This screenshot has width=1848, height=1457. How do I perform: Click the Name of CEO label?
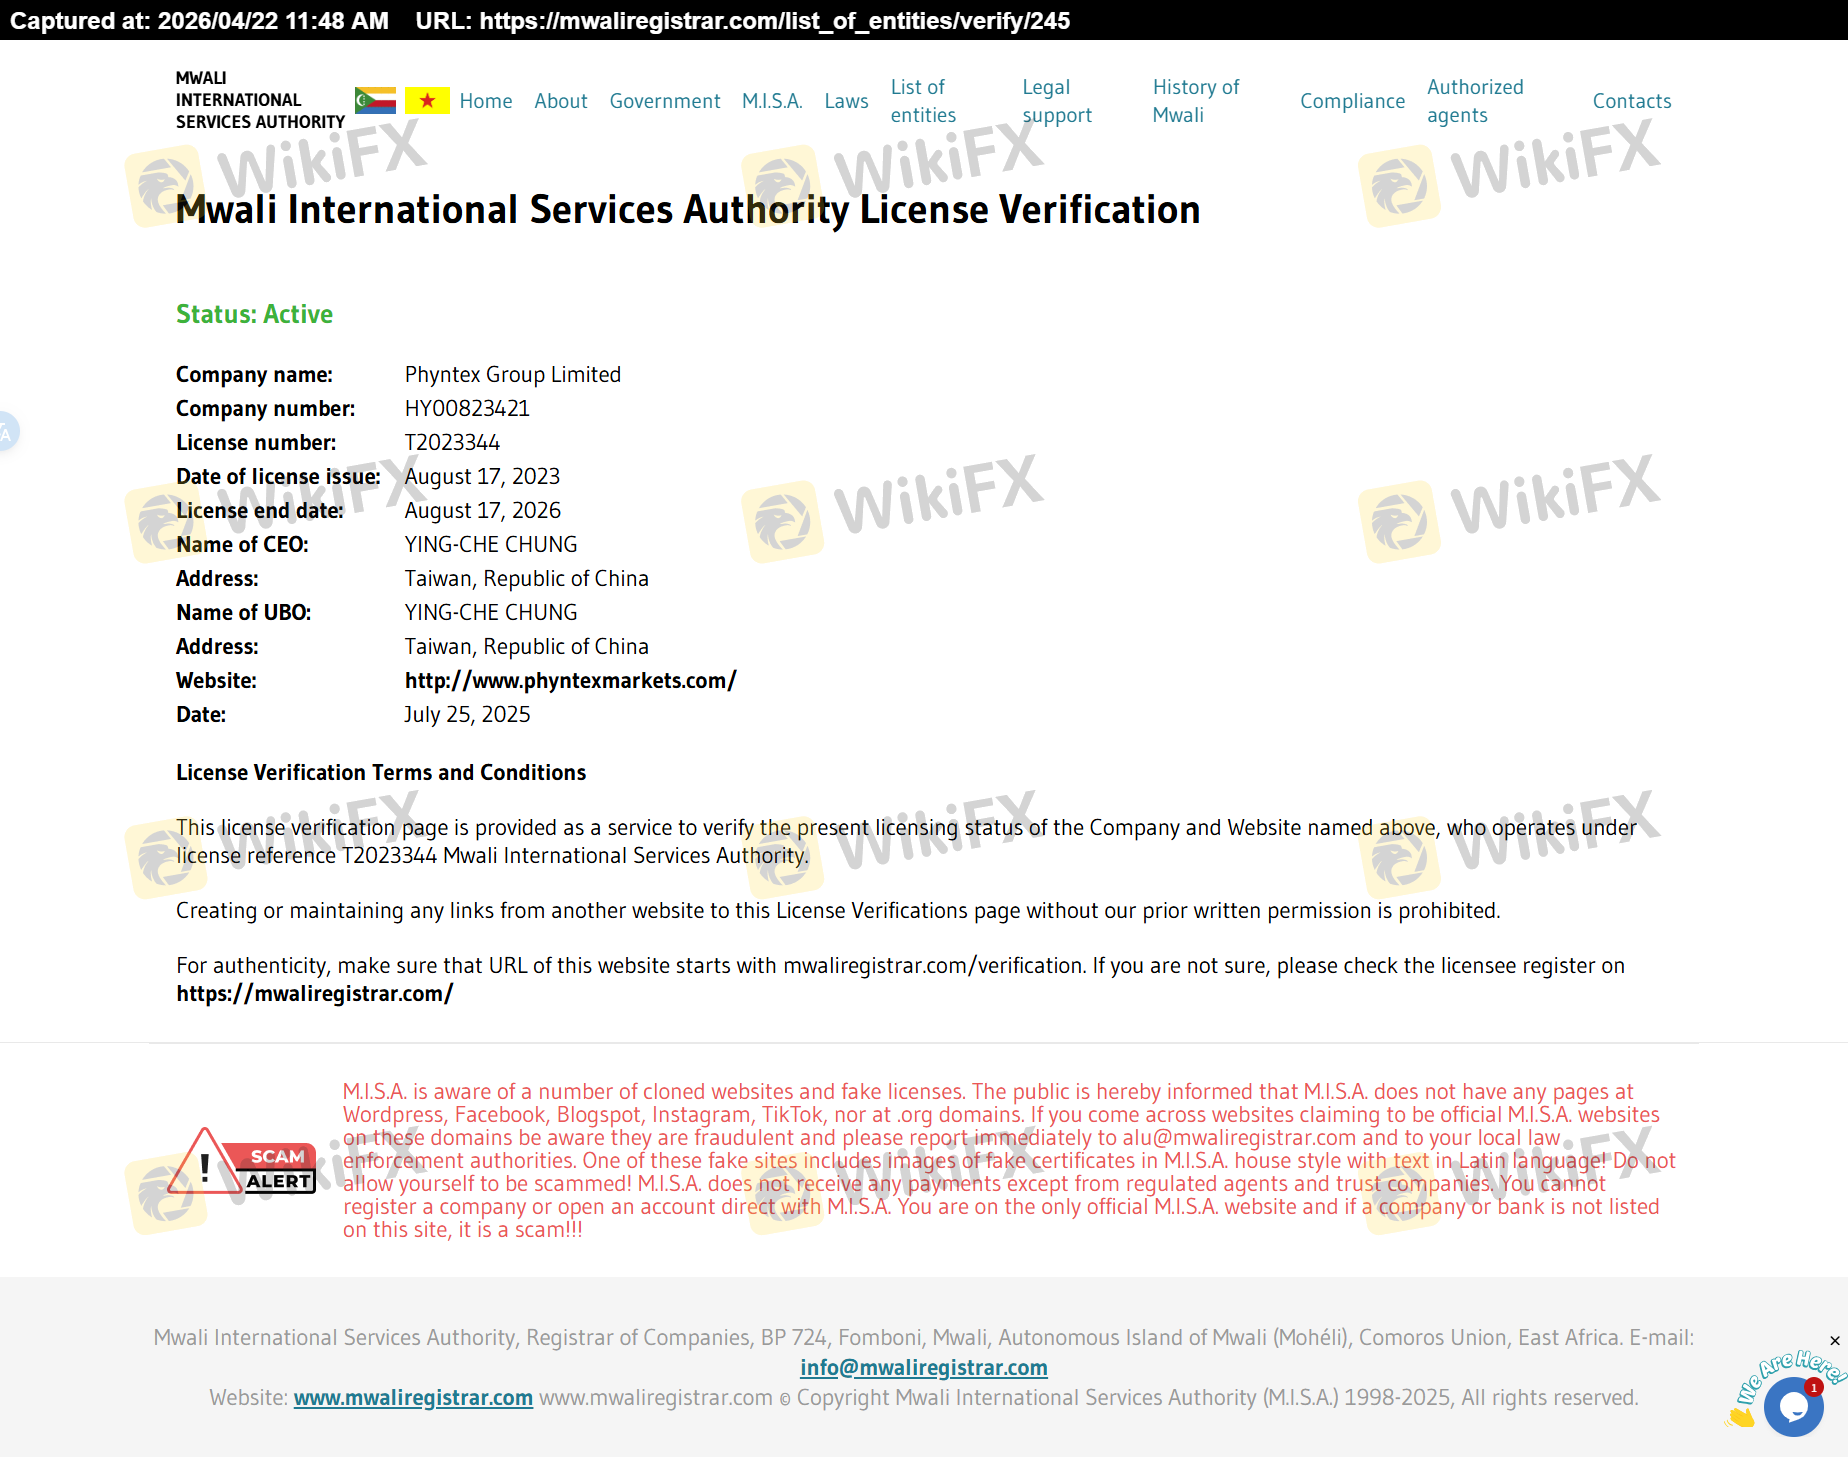point(242,545)
